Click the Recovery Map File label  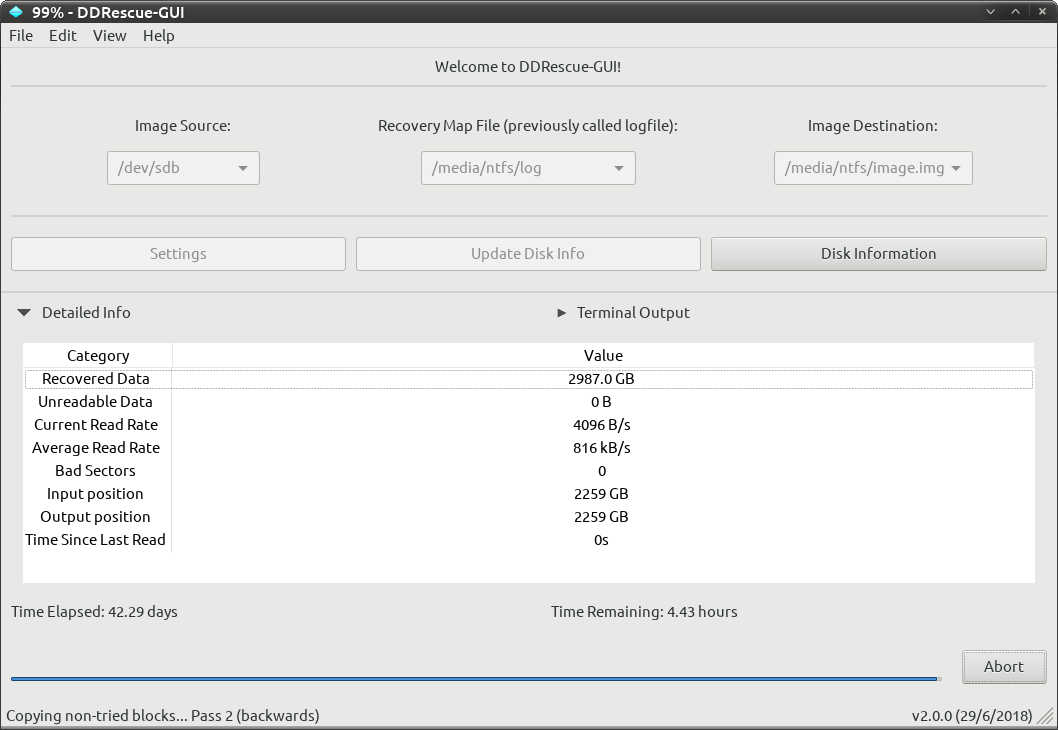click(528, 126)
